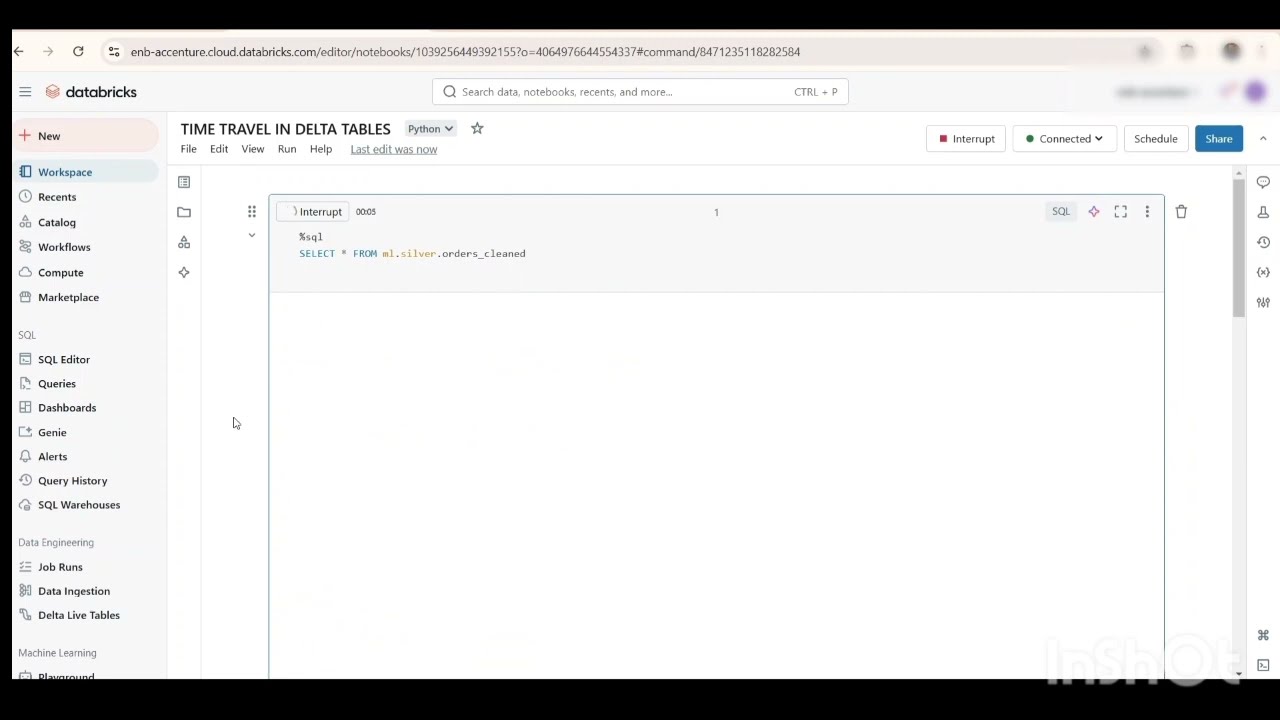1280x720 pixels.
Task: Open Workspace in the sidebar
Action: 86,172
